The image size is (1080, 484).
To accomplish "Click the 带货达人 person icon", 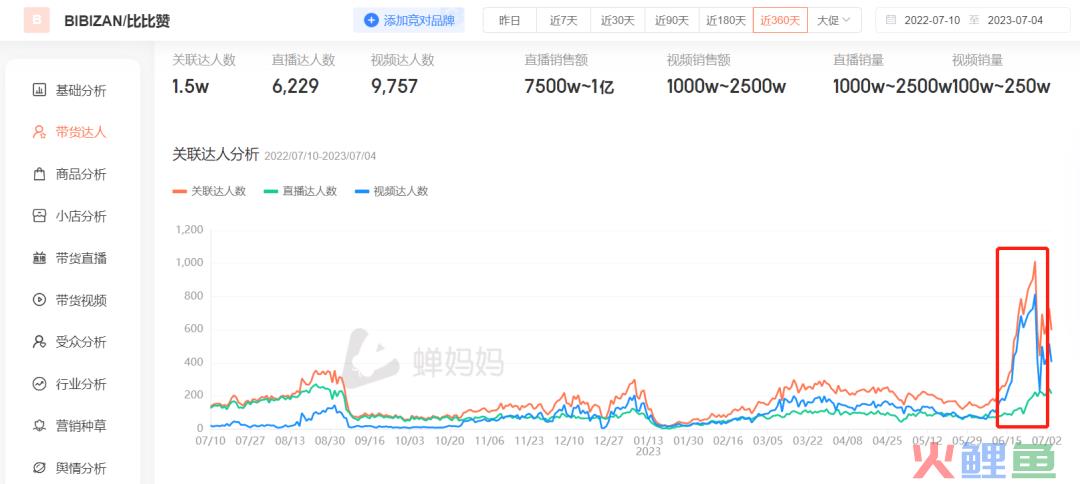I will tap(40, 132).
